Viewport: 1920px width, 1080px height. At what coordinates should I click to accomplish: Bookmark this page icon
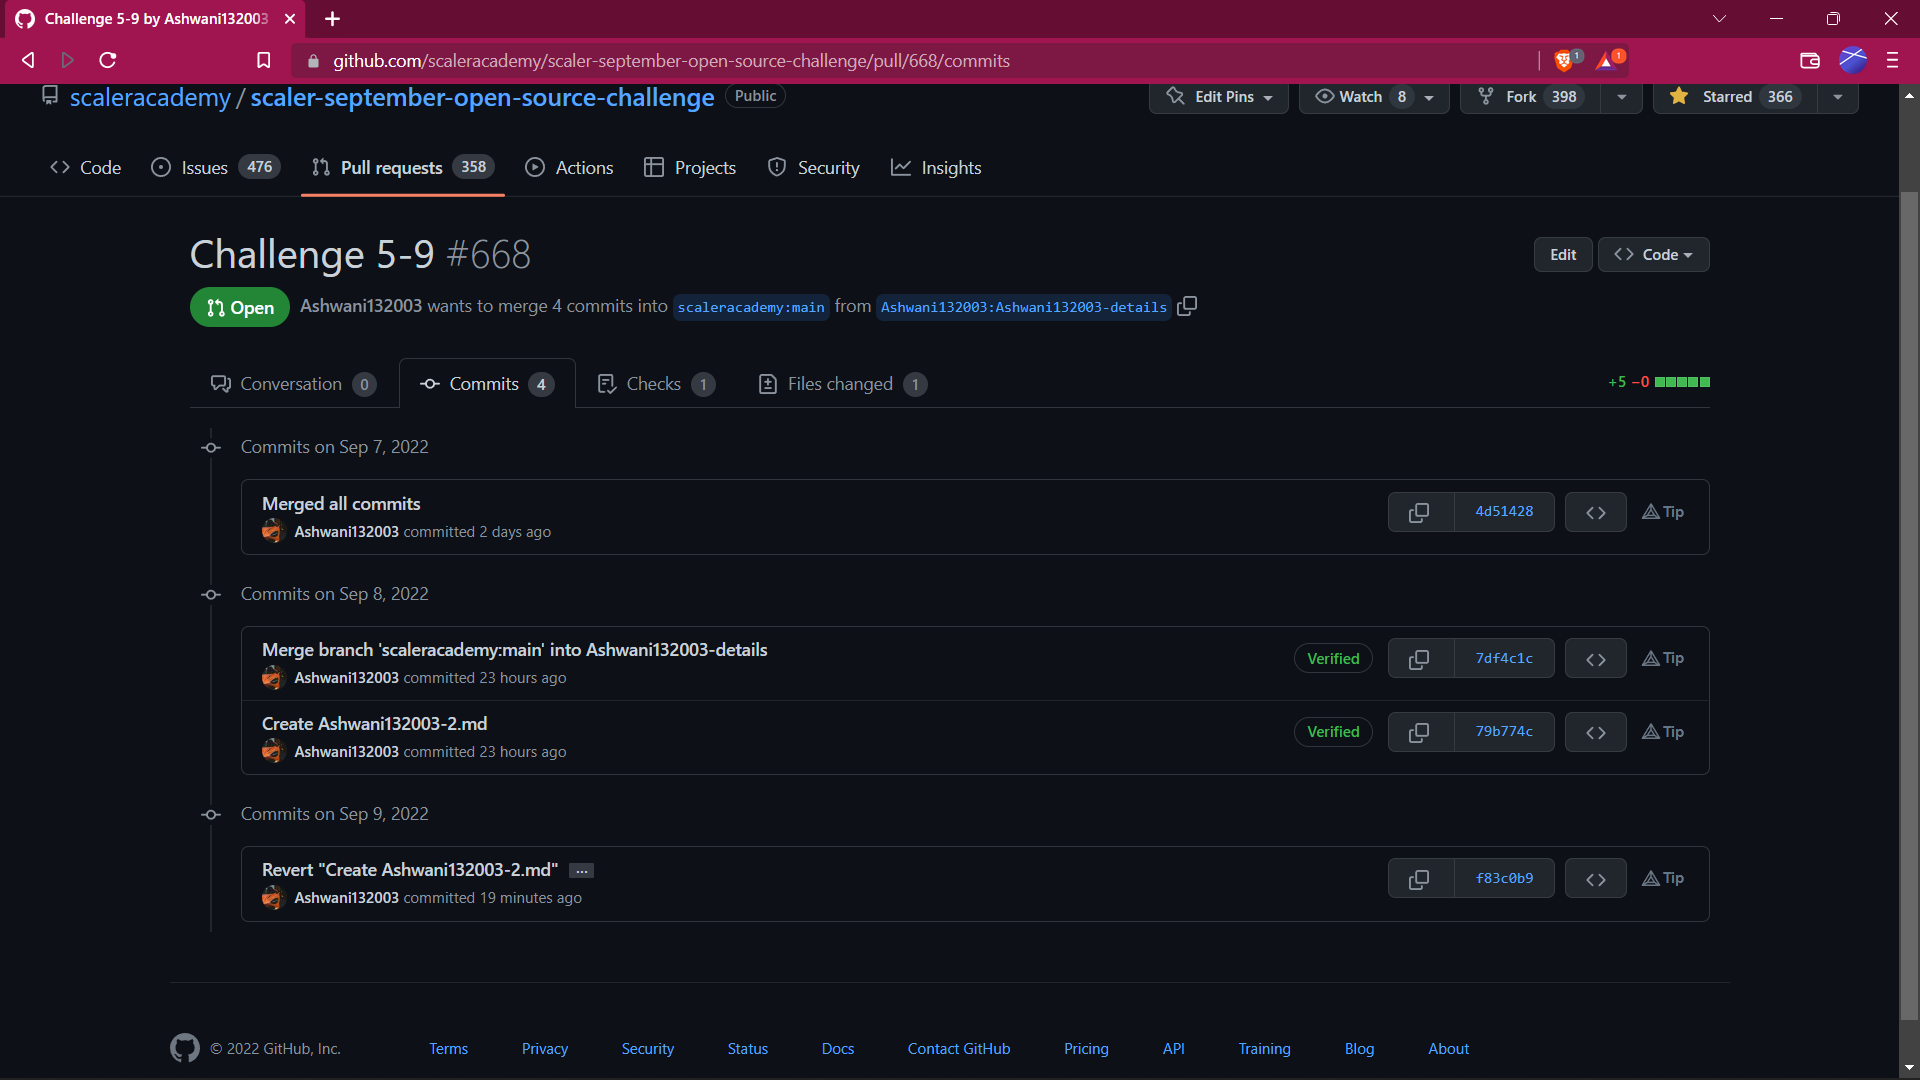tap(263, 61)
